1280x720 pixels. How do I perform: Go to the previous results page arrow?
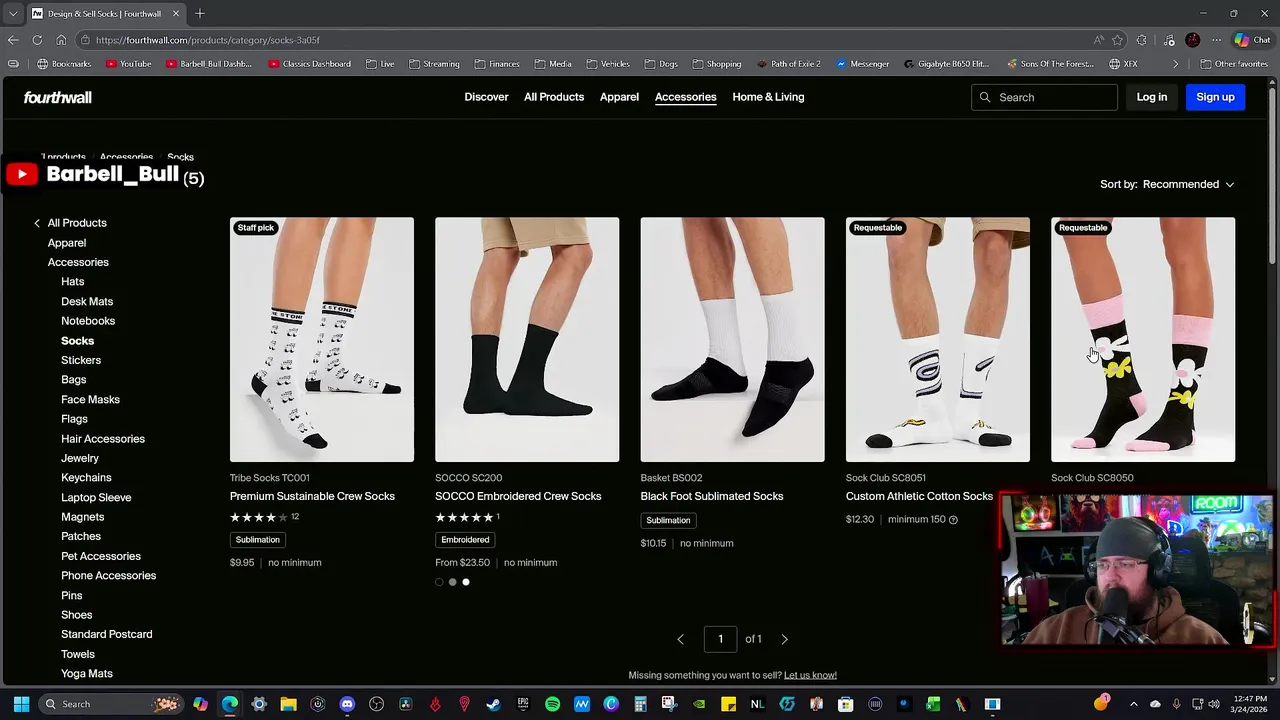[680, 639]
